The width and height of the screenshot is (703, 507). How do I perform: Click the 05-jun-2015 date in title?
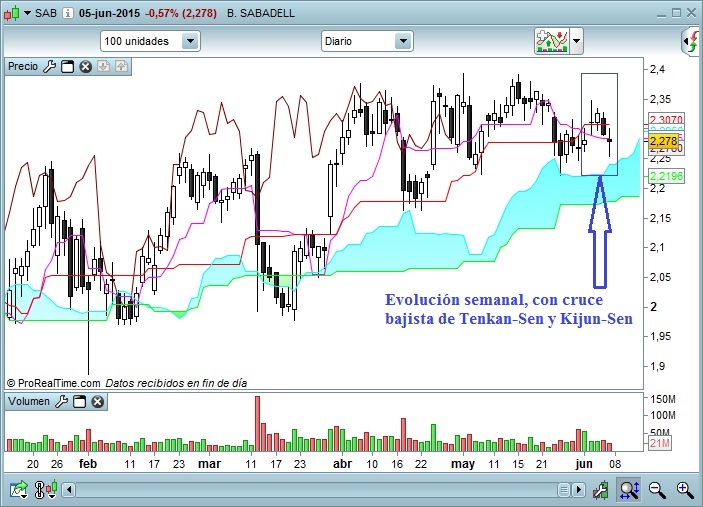(x=109, y=13)
